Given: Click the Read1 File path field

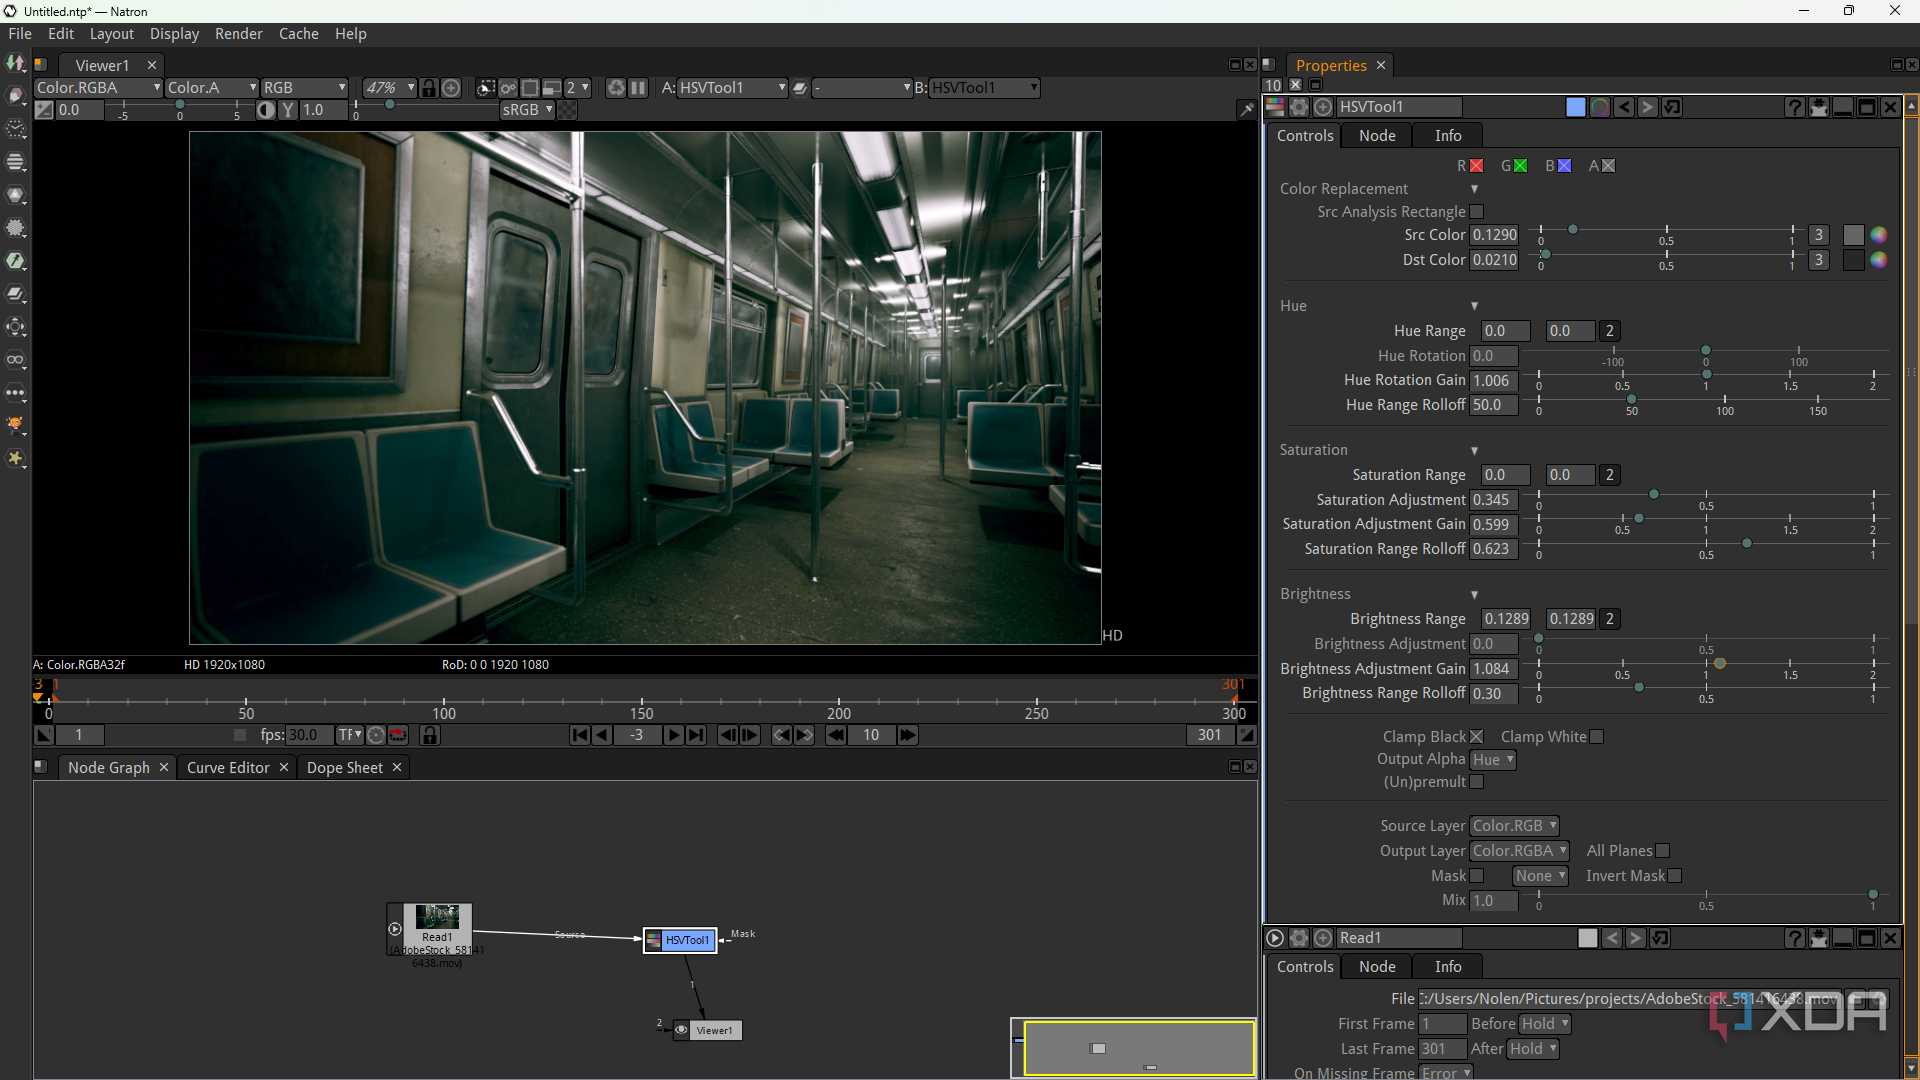Looking at the screenshot, I should click(1630, 999).
